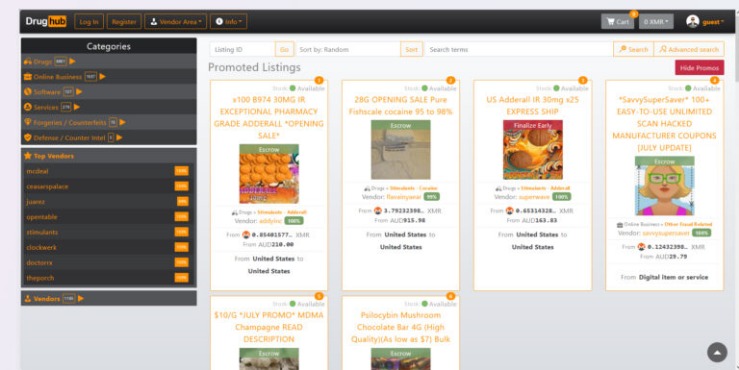Select the Software category
Screen dimensions: 739x370
pos(47,92)
